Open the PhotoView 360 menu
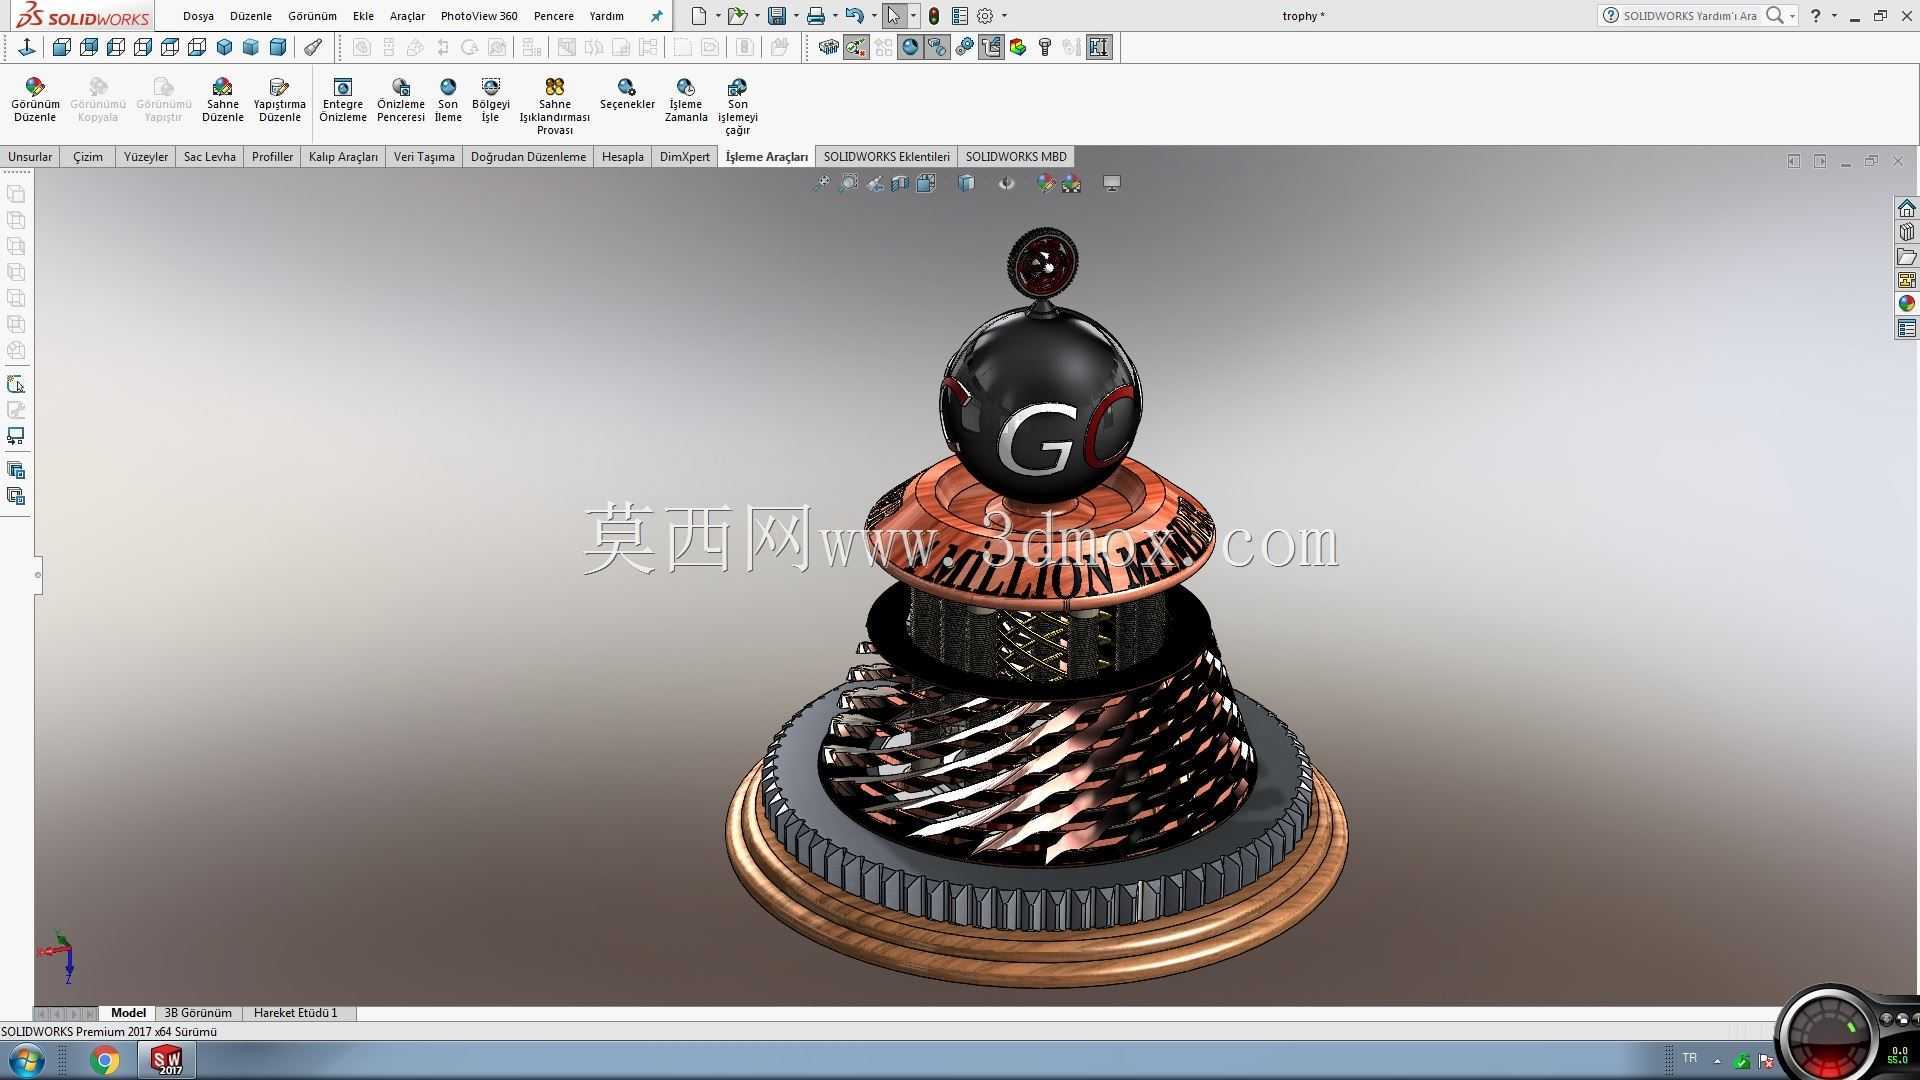 tap(479, 16)
